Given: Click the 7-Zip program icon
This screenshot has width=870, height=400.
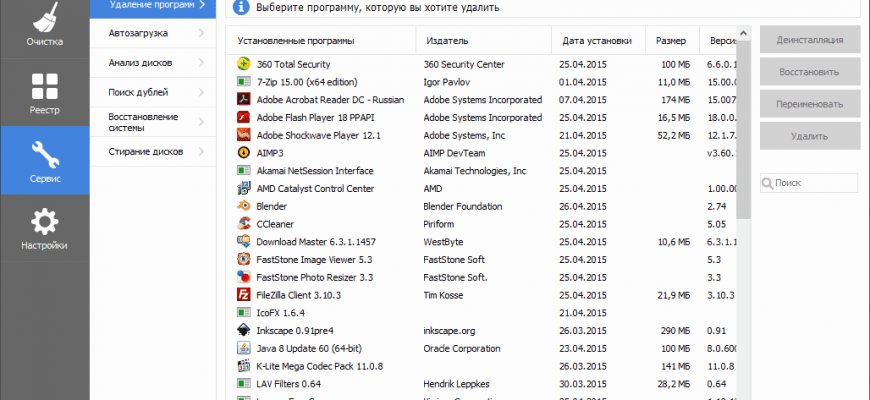Looking at the screenshot, I should click(243, 82).
